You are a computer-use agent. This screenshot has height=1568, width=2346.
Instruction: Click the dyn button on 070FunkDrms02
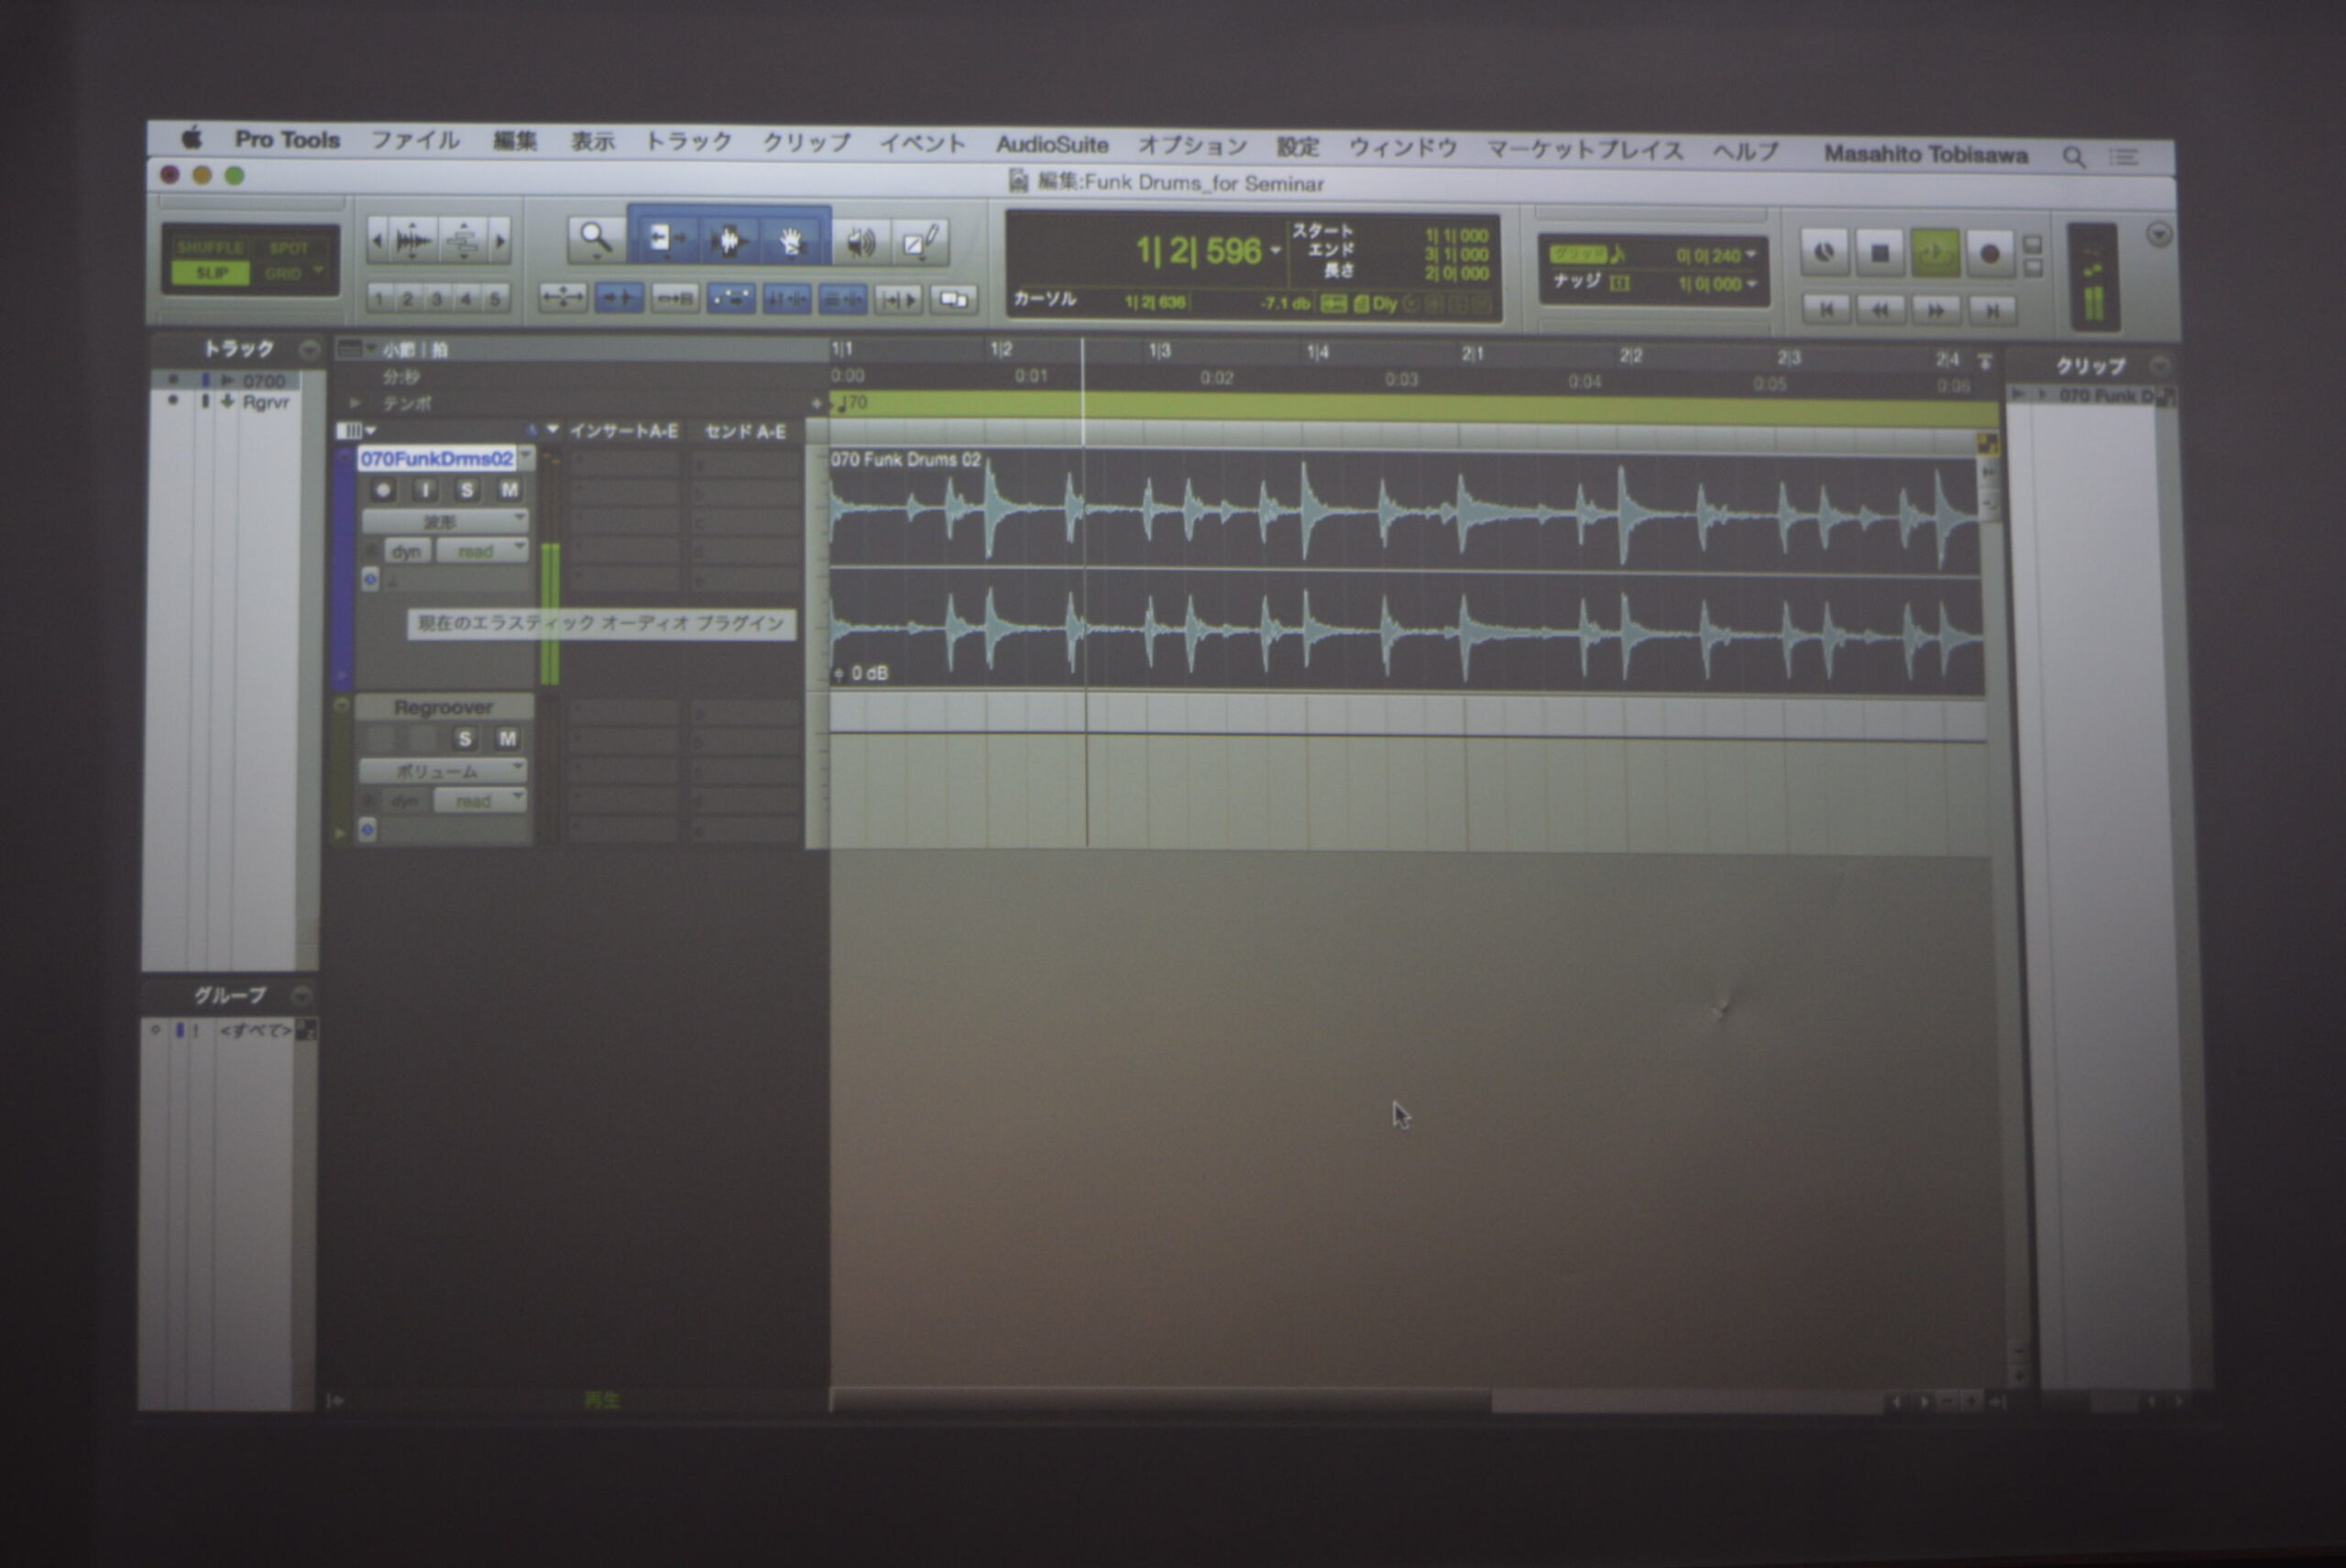pos(407,551)
